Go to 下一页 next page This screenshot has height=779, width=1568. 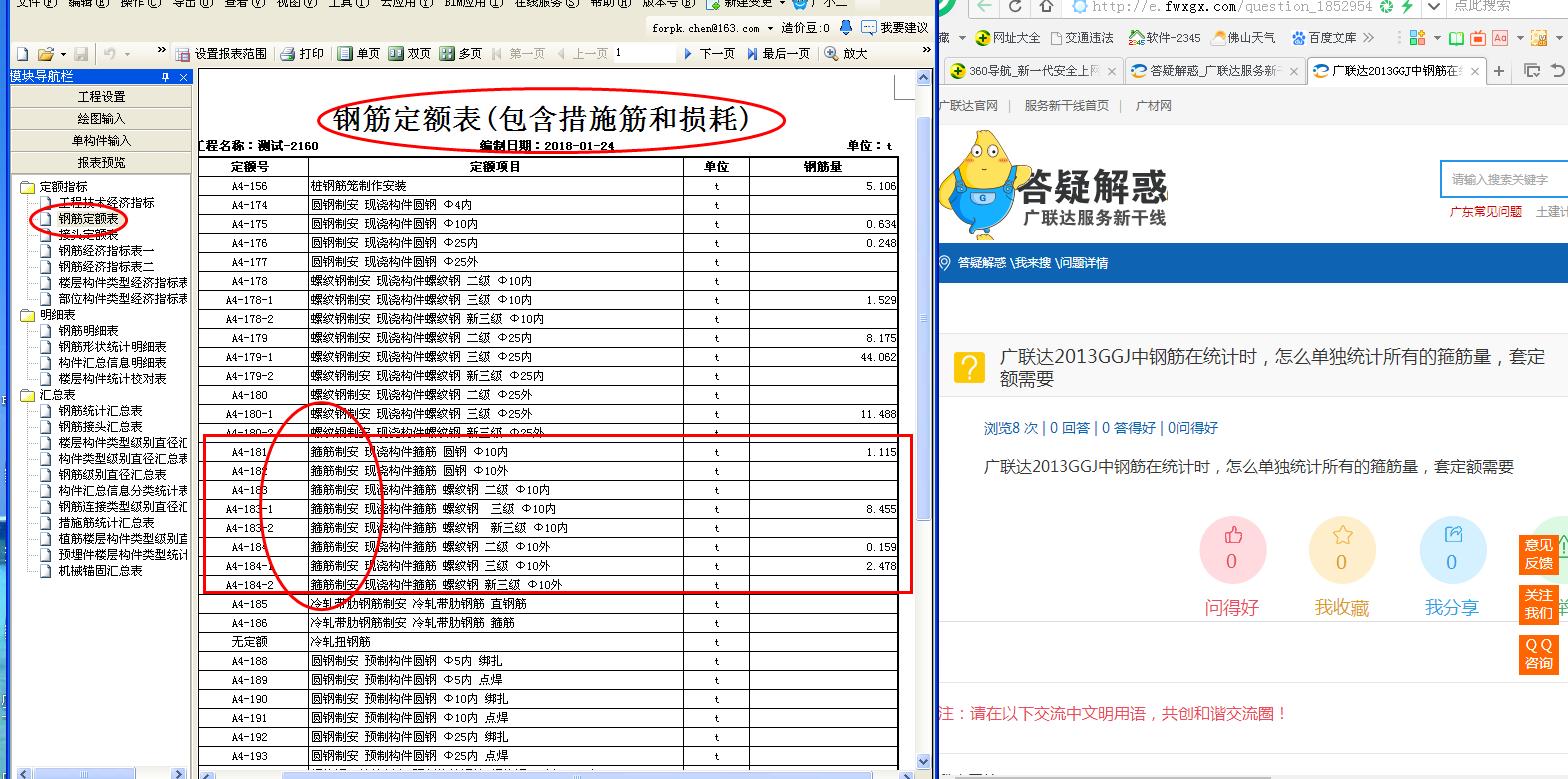(x=709, y=54)
